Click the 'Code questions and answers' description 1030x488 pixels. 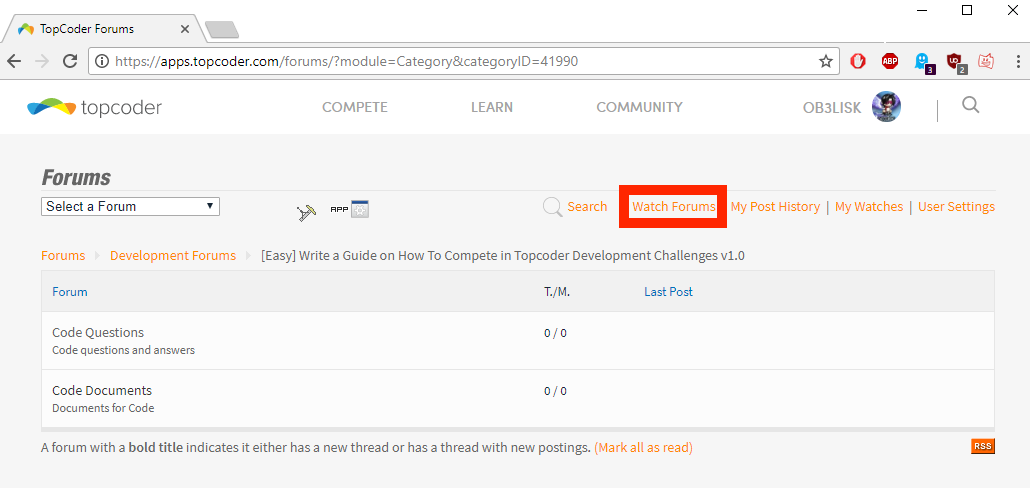click(123, 350)
